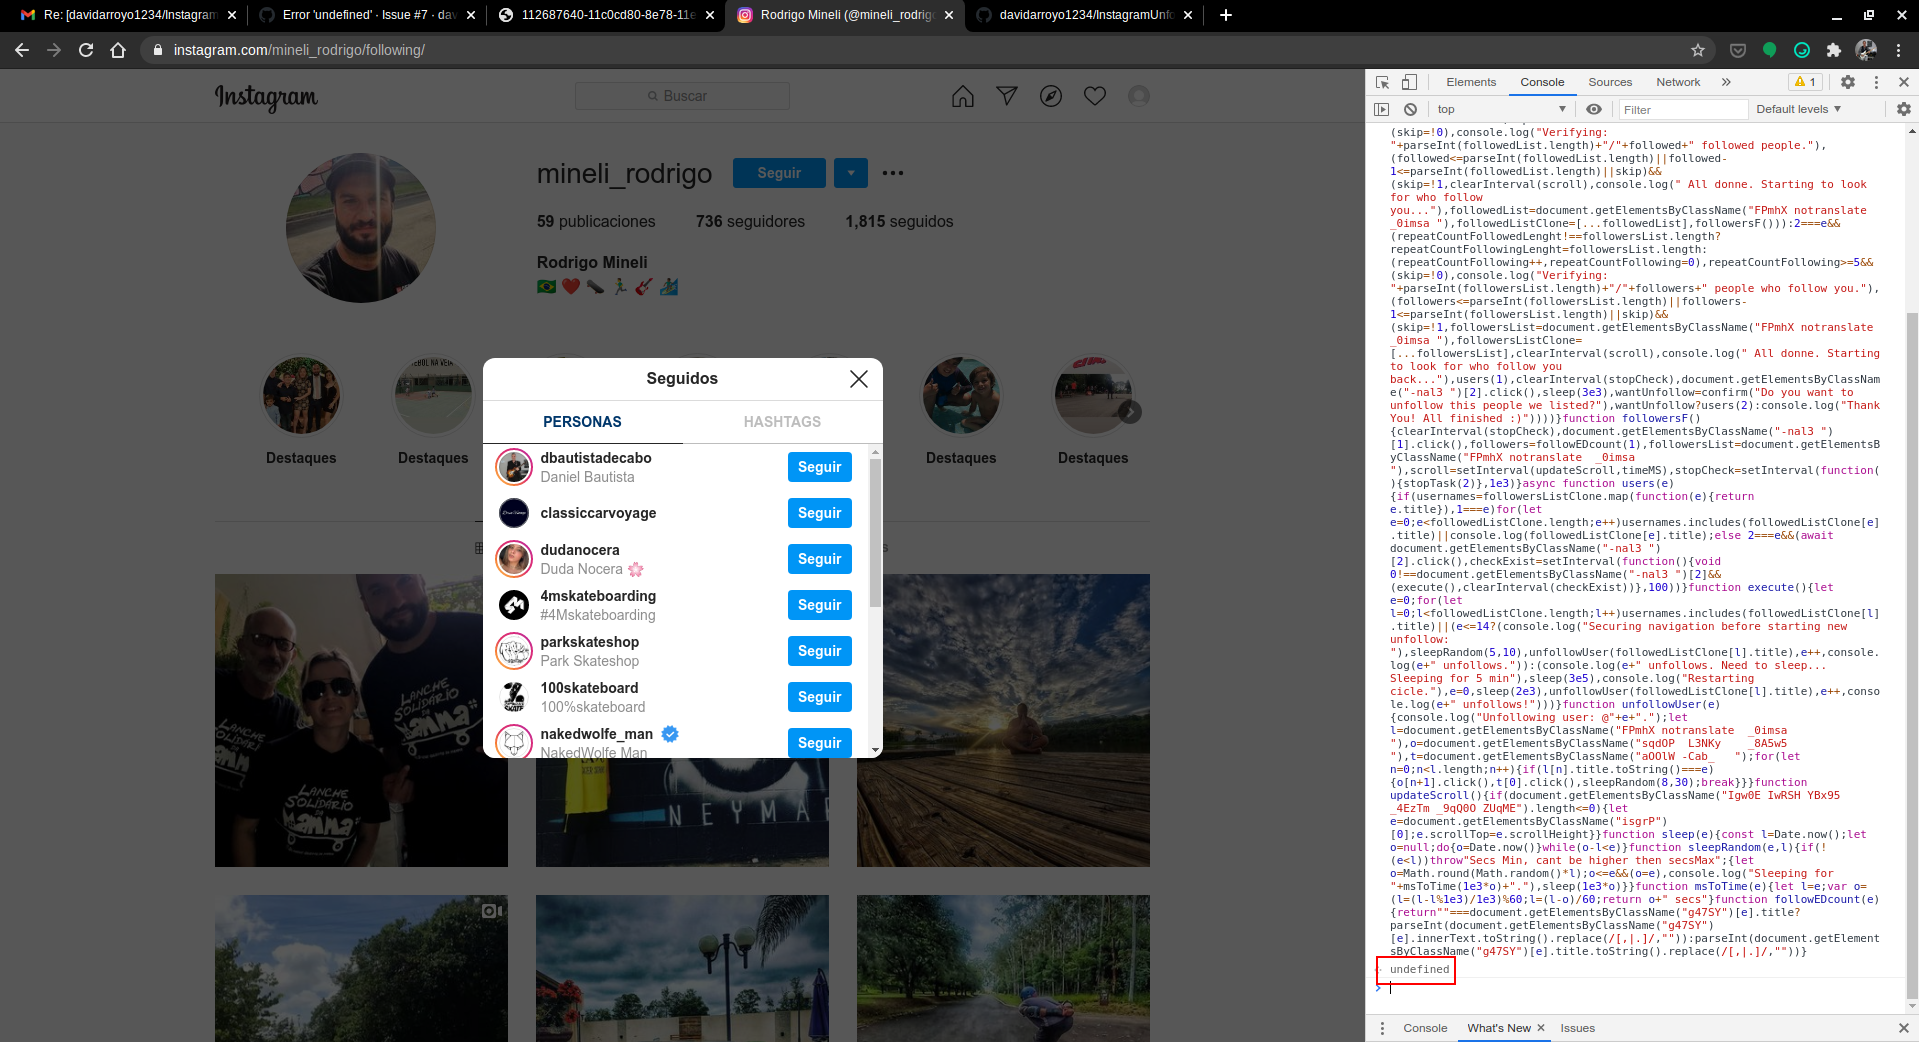Open nakedwolfe_man profile link
The height and width of the screenshot is (1042, 1919).
point(596,734)
